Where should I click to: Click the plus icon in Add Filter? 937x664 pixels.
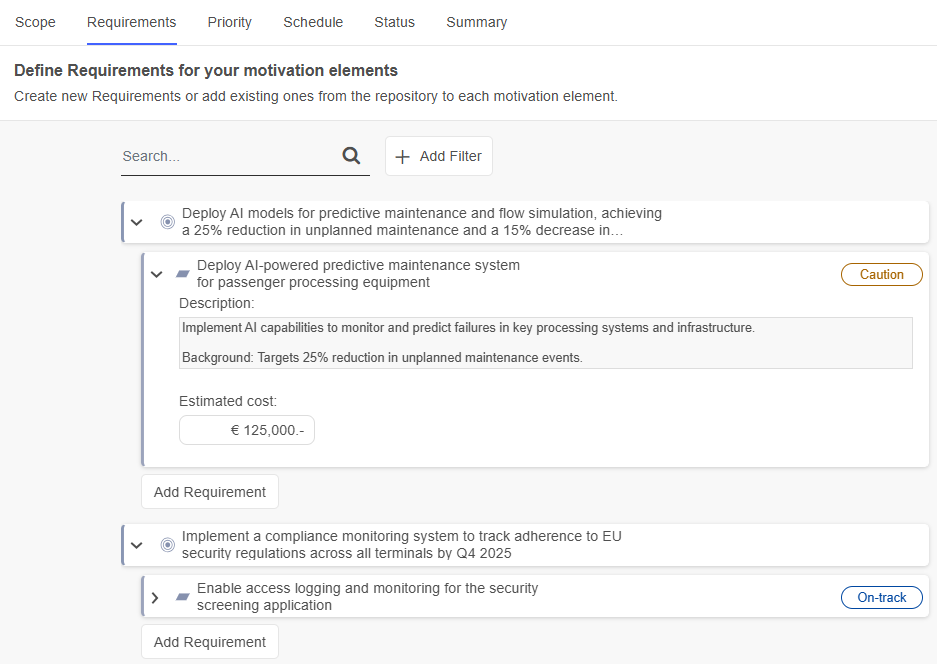pos(403,156)
